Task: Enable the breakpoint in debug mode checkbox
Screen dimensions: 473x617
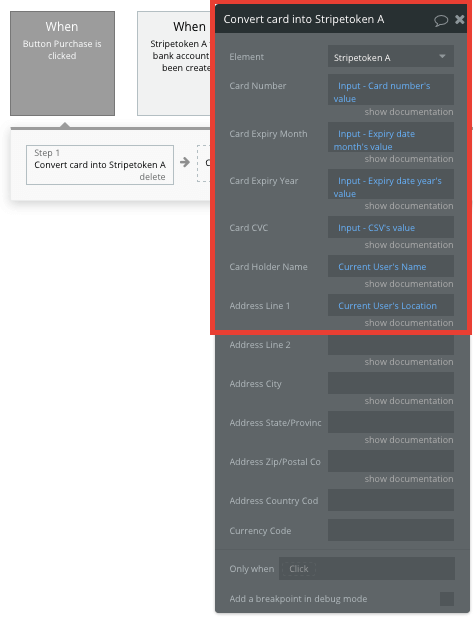Action: [447, 599]
